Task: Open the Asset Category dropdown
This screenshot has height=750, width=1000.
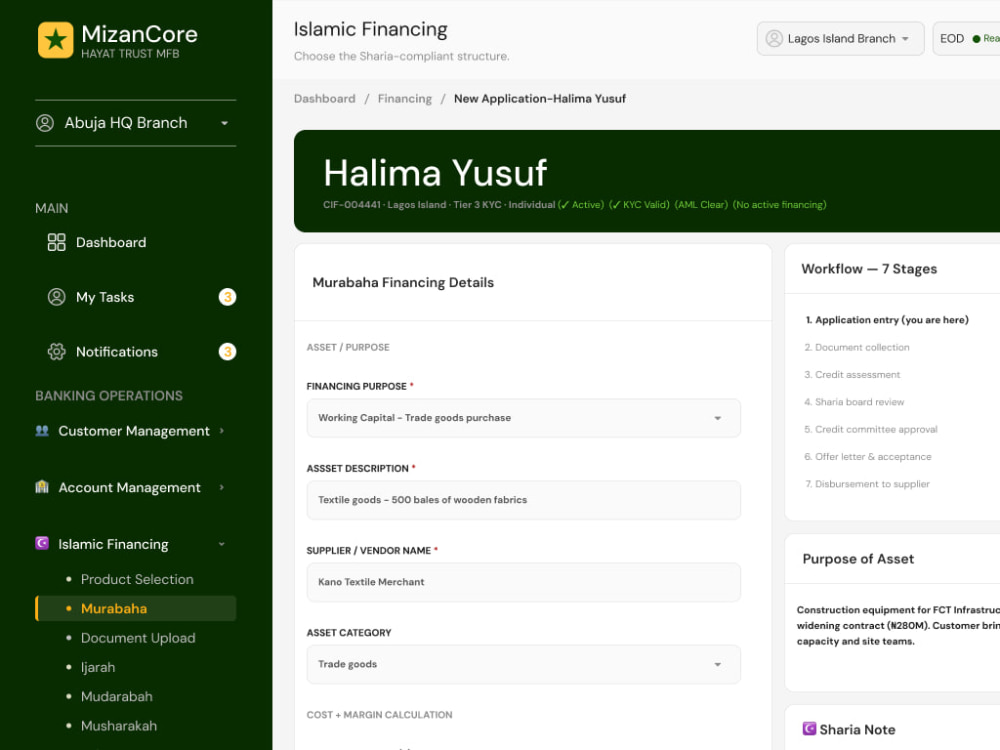Action: pos(524,664)
